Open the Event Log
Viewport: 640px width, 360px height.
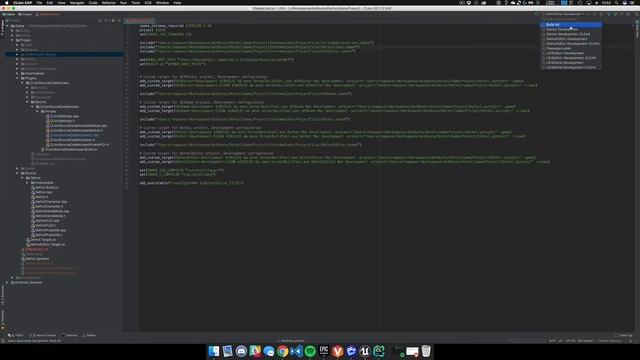(624, 336)
